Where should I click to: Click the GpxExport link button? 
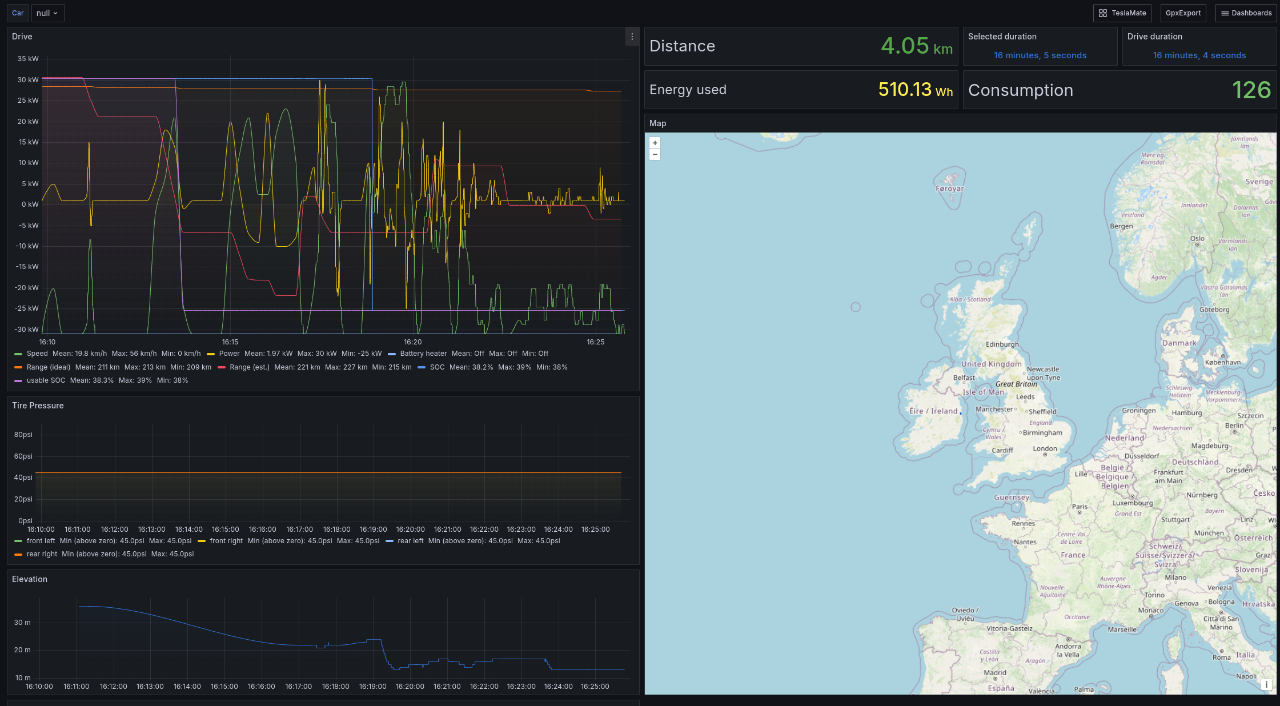pos(1182,13)
